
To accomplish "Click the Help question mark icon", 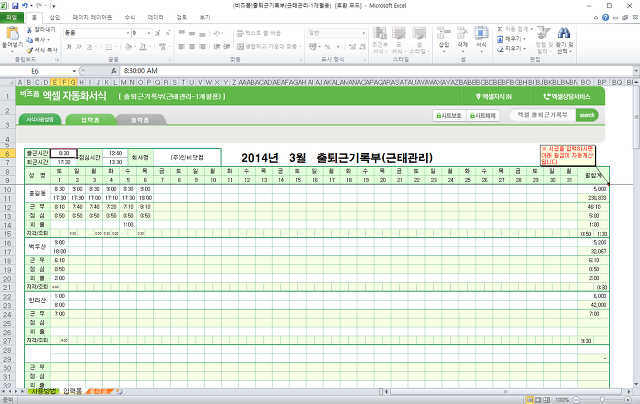I will coord(605,18).
